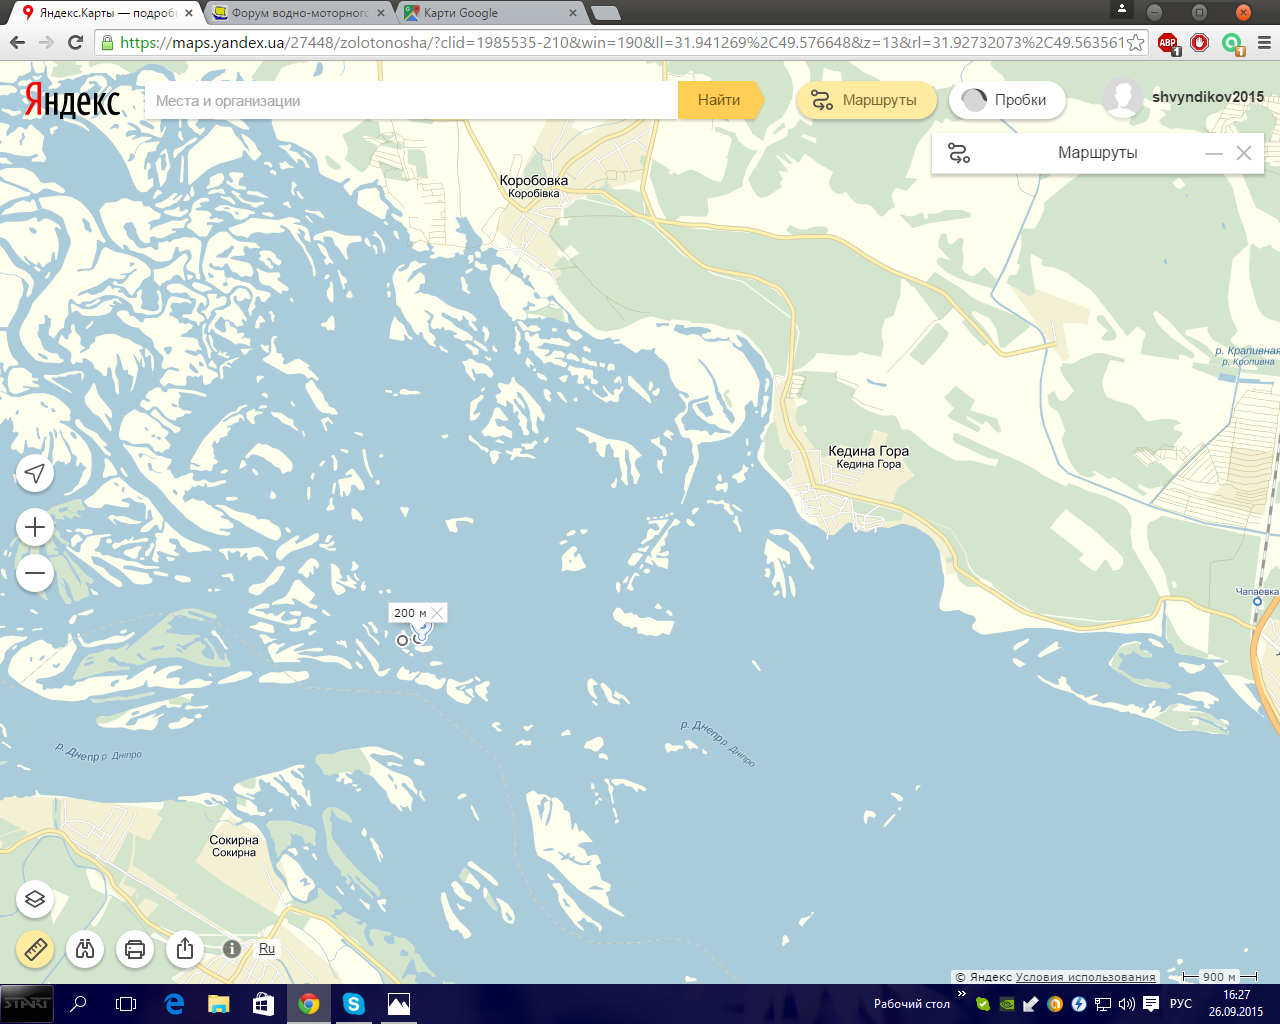
Task: Click the print map icon
Action: pyautogui.click(x=135, y=948)
